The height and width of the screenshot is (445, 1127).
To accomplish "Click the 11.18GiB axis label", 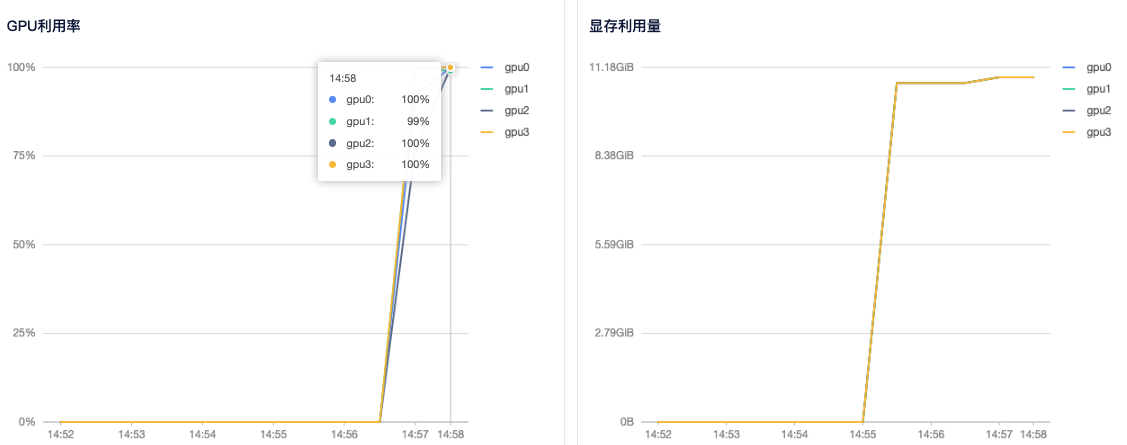I will [x=612, y=67].
